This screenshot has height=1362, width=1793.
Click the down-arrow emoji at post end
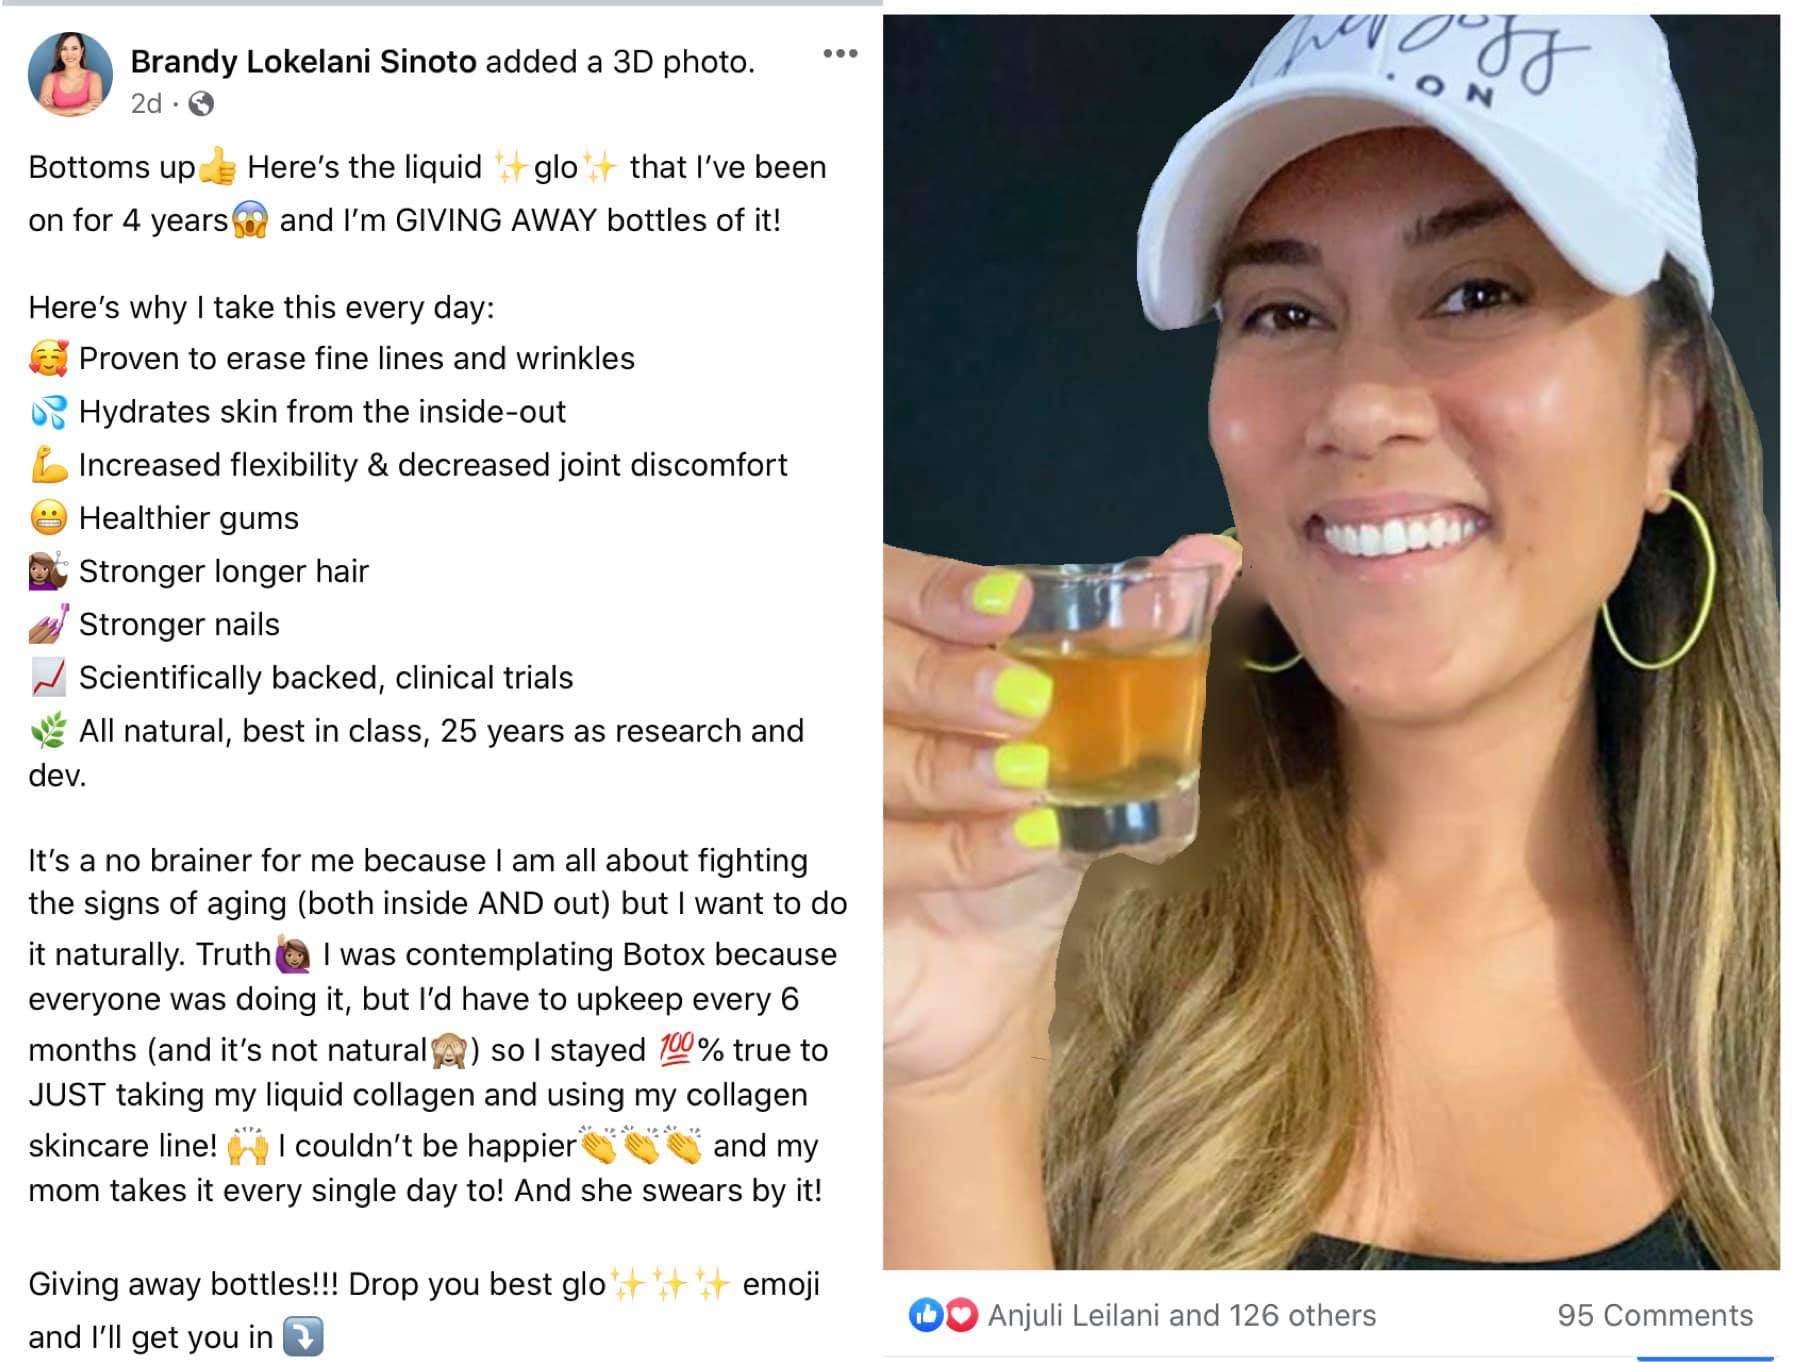click(303, 1336)
